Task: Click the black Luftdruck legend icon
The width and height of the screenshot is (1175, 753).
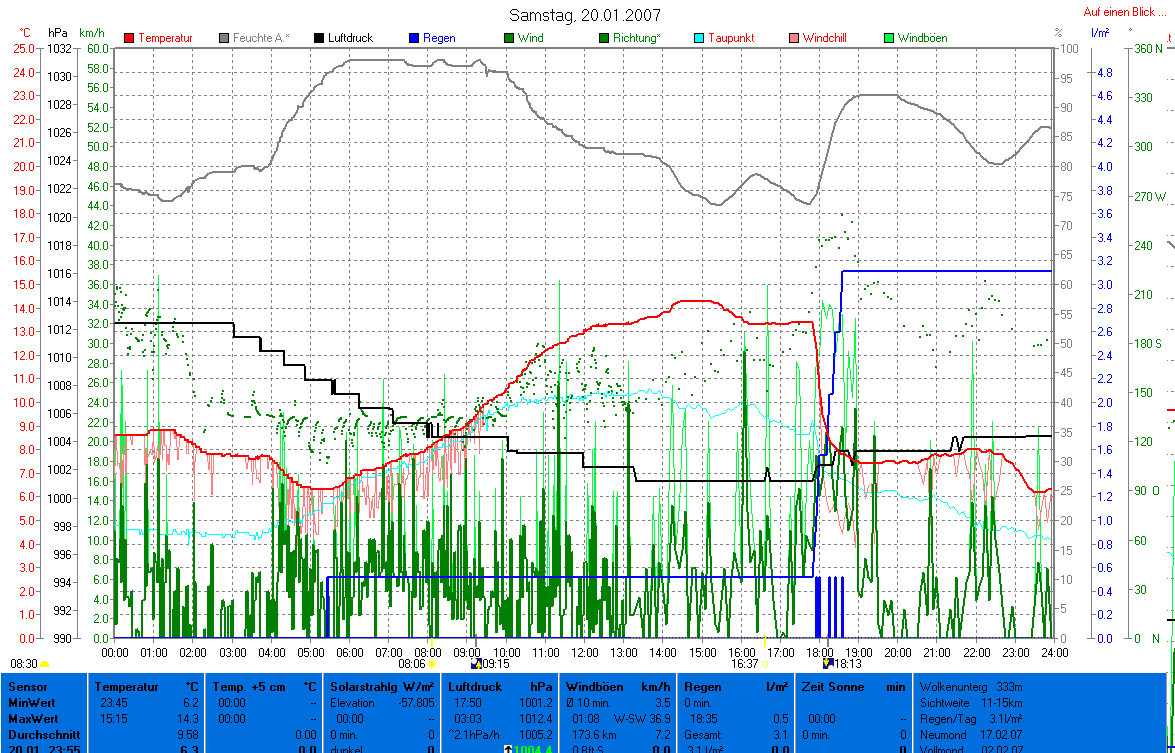Action: [320, 38]
